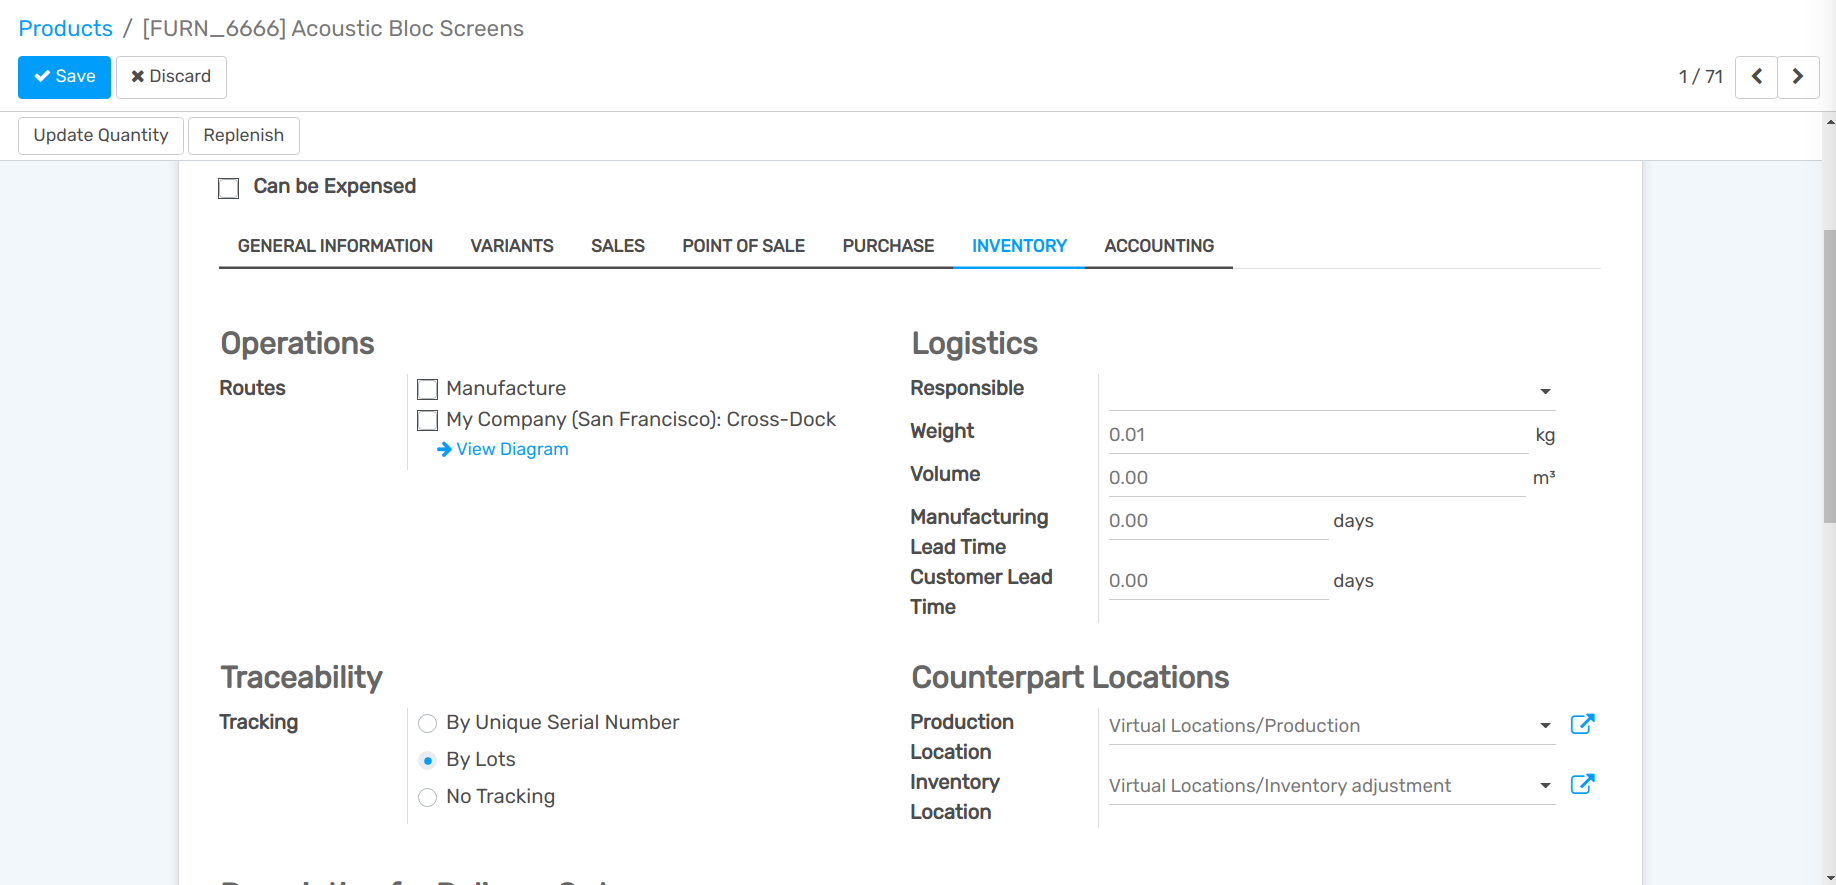
Task: Expand the Inventory Location dropdown
Action: pos(1545,786)
